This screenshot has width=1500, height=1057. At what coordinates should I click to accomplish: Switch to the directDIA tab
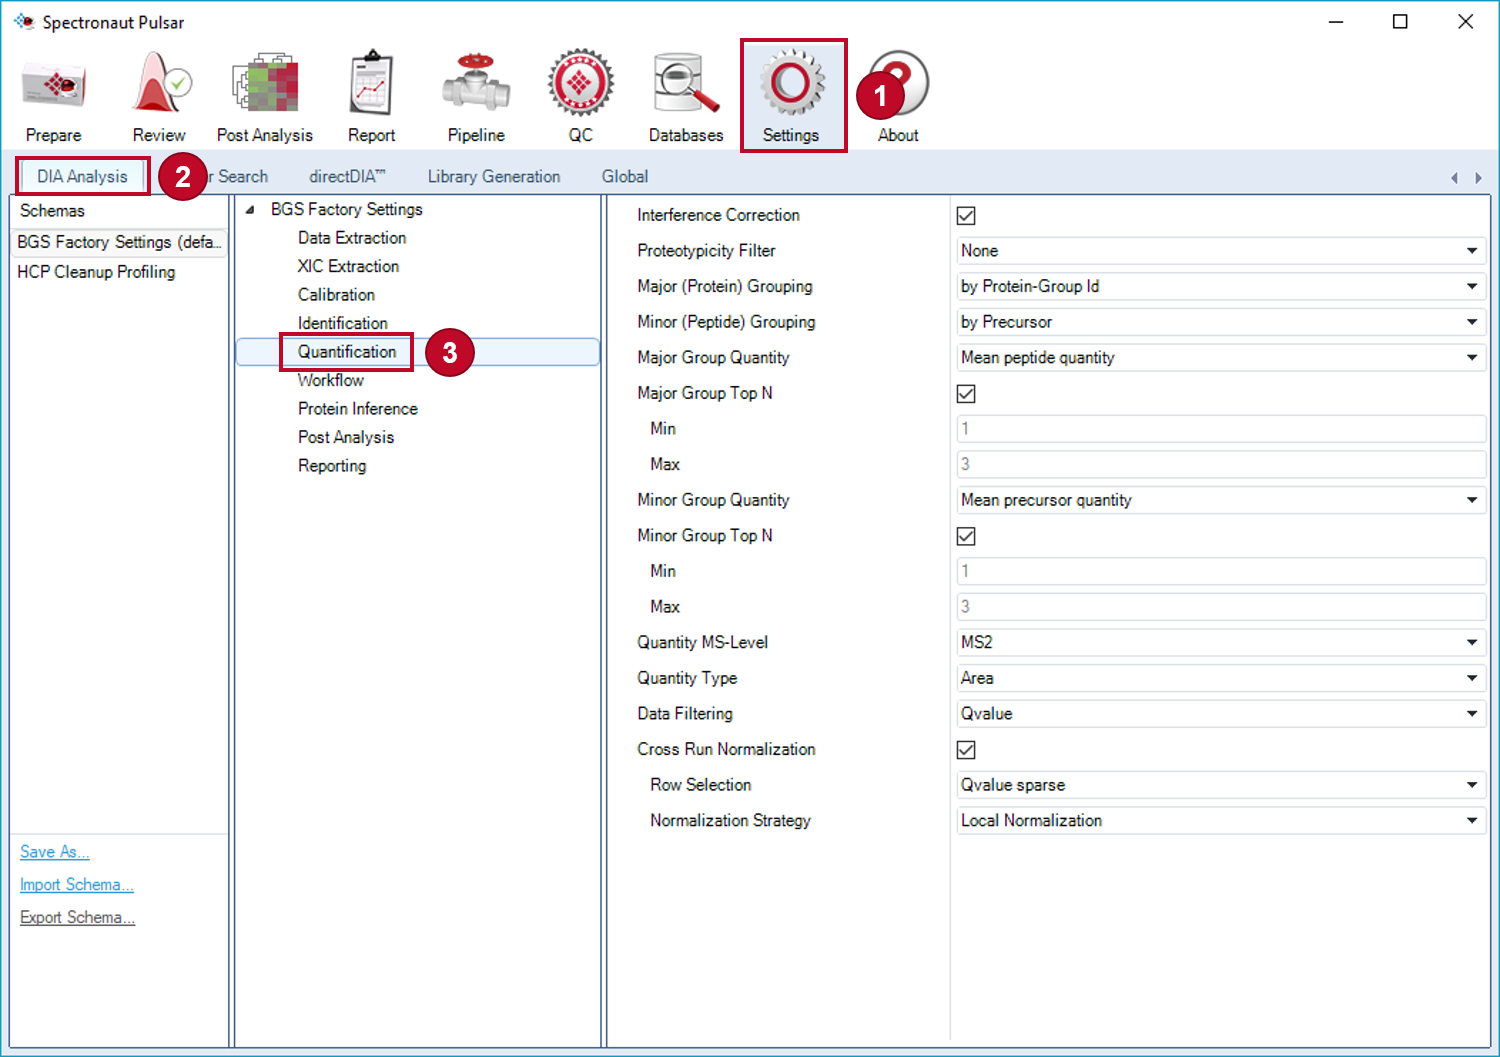(347, 176)
